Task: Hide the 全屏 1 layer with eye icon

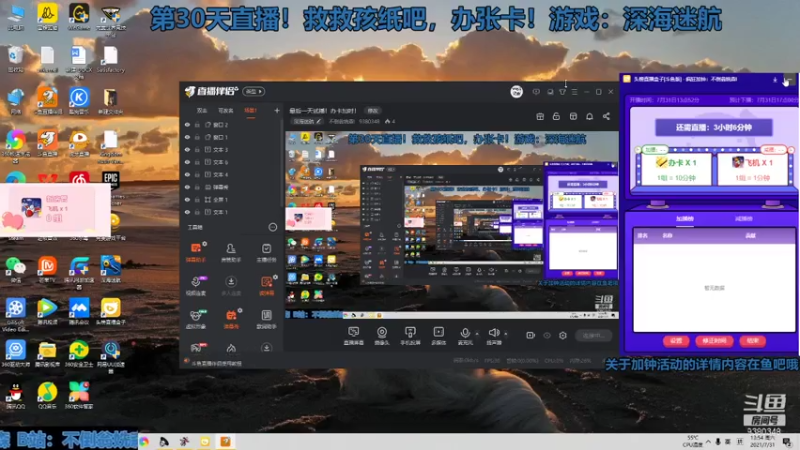Action: 187,199
